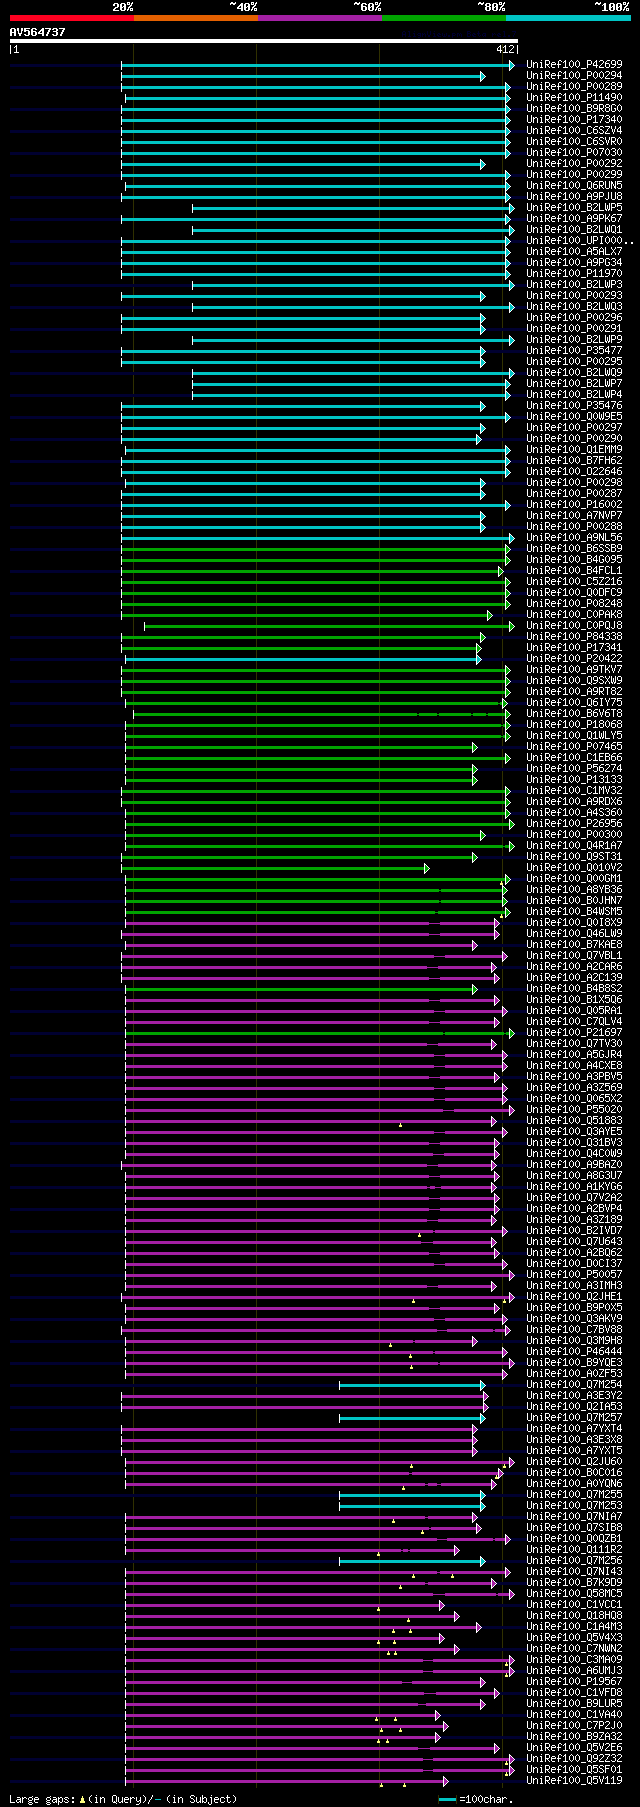Click the white query sequence ruler bar
Viewport: 640px width, 1807px height.
[263, 41]
